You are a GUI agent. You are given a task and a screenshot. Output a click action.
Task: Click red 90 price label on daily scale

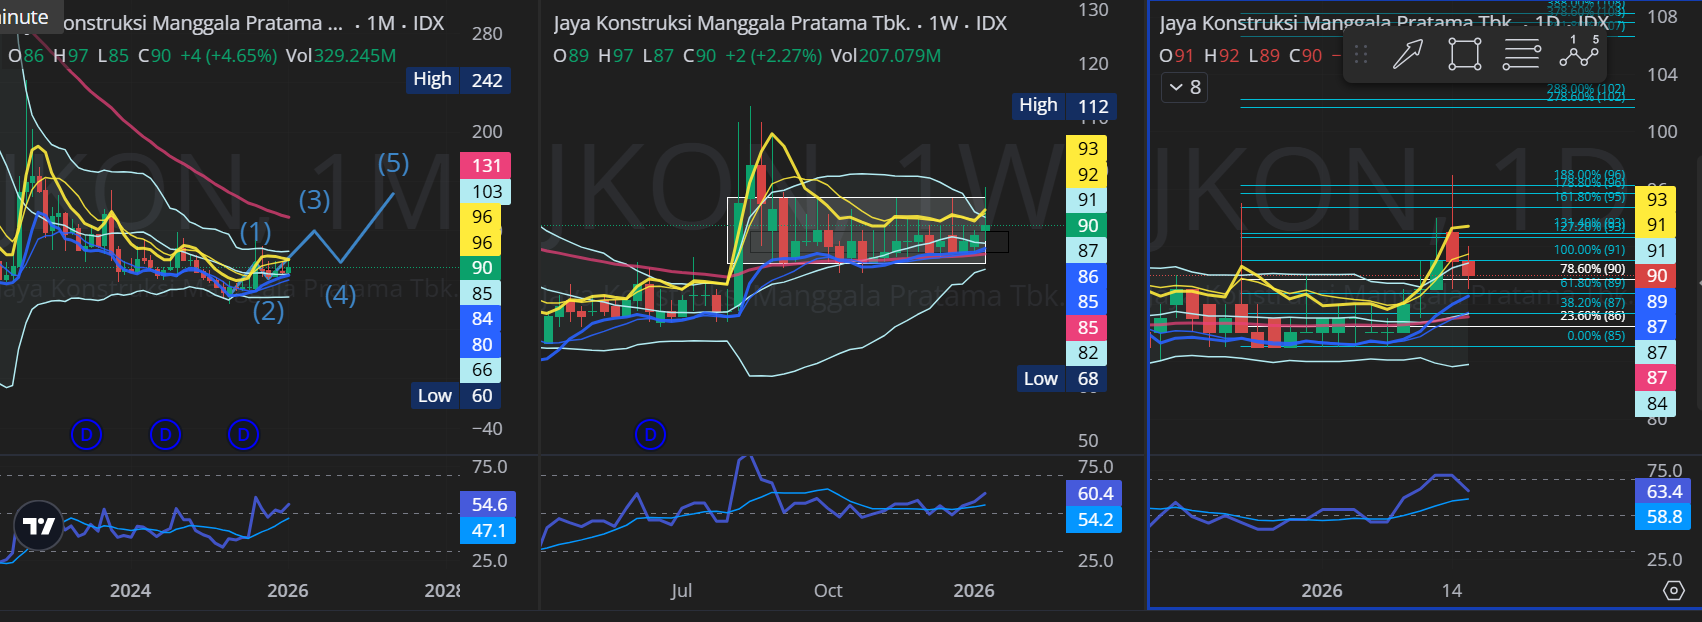pyautogui.click(x=1656, y=276)
